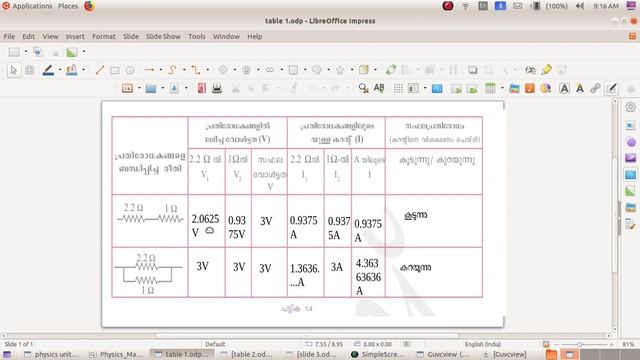The height and width of the screenshot is (360, 640).
Task: Click the Fontwork text icon
Action: pos(580,88)
